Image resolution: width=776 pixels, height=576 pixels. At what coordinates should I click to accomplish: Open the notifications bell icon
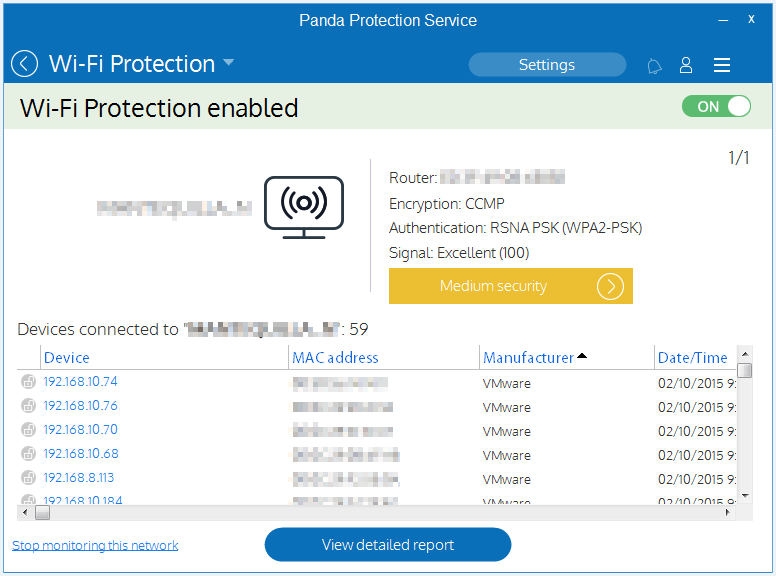pos(654,65)
